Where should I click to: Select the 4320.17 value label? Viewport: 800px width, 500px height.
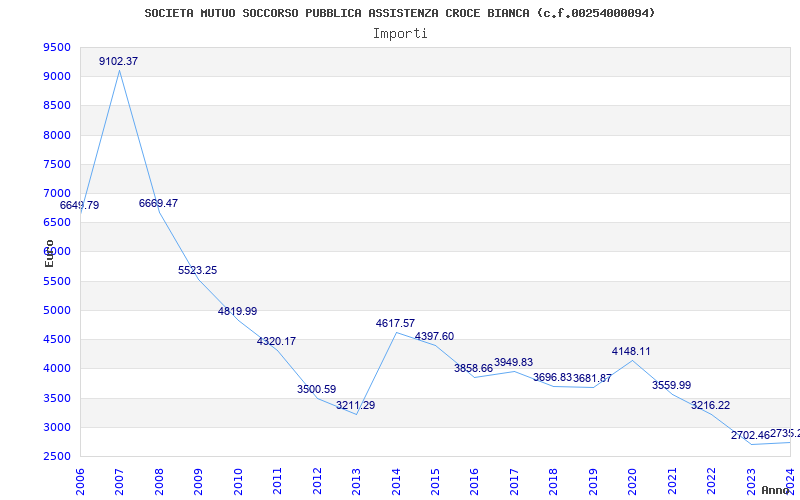[277, 341]
